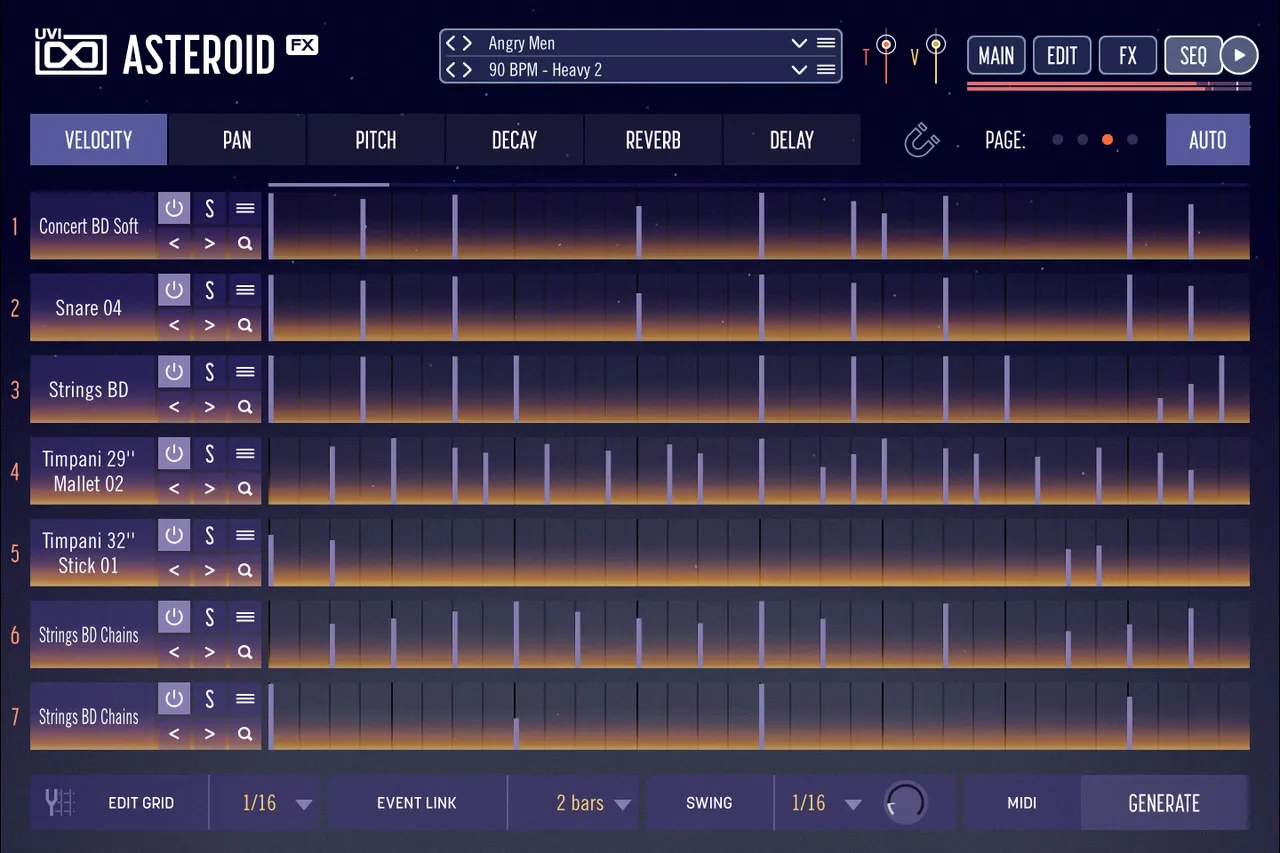Click the edit grid tuning fork icon
Screen dimensions: 1280x853
click(60, 802)
